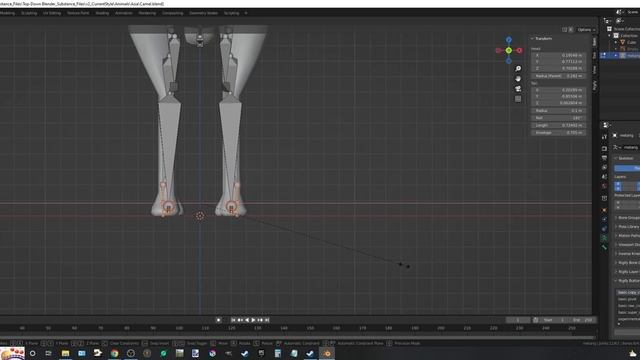This screenshot has width=640, height=360.
Task: Open File Explorer from the taskbar
Action: coord(65,353)
